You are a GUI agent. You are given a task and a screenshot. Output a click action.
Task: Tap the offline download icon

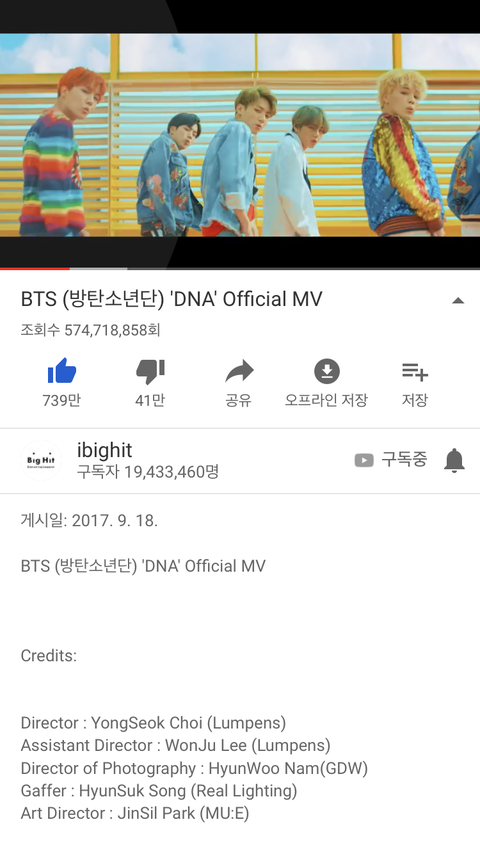coord(327,371)
